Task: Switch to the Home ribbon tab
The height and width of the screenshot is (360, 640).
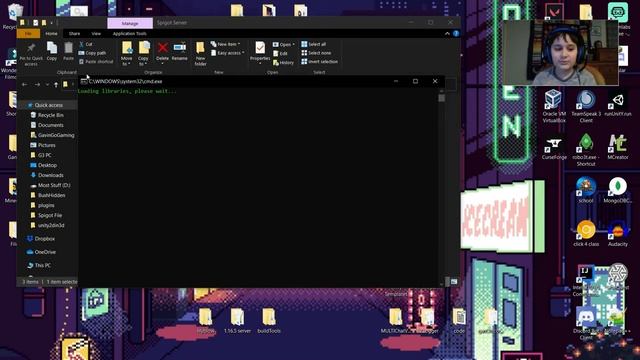Action: (x=51, y=33)
